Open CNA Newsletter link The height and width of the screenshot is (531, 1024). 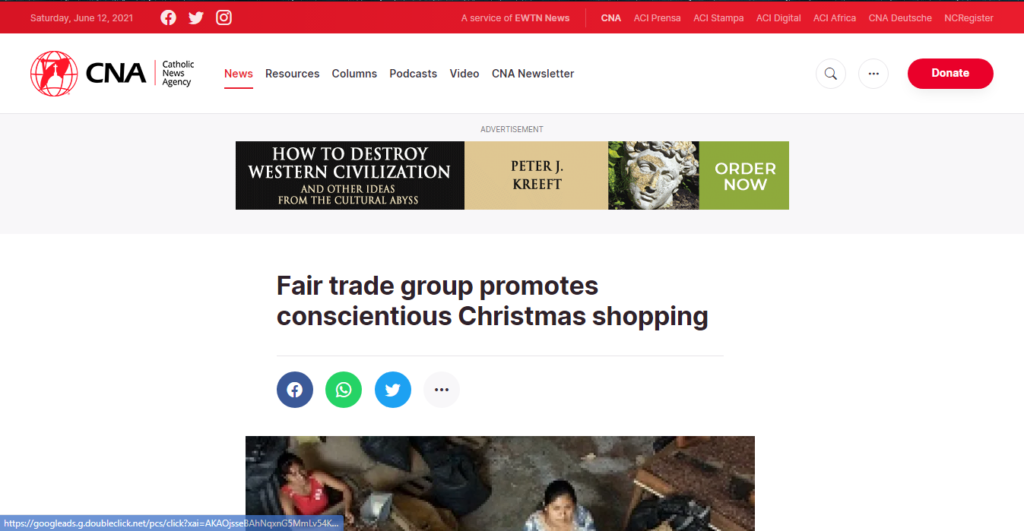pyautogui.click(x=532, y=74)
